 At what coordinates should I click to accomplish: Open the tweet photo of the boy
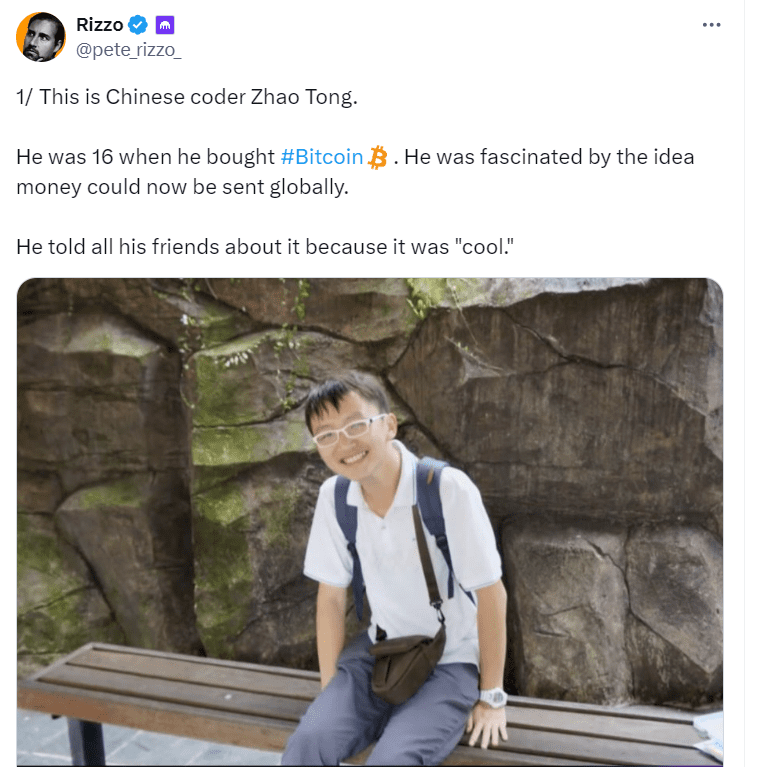(x=370, y=522)
